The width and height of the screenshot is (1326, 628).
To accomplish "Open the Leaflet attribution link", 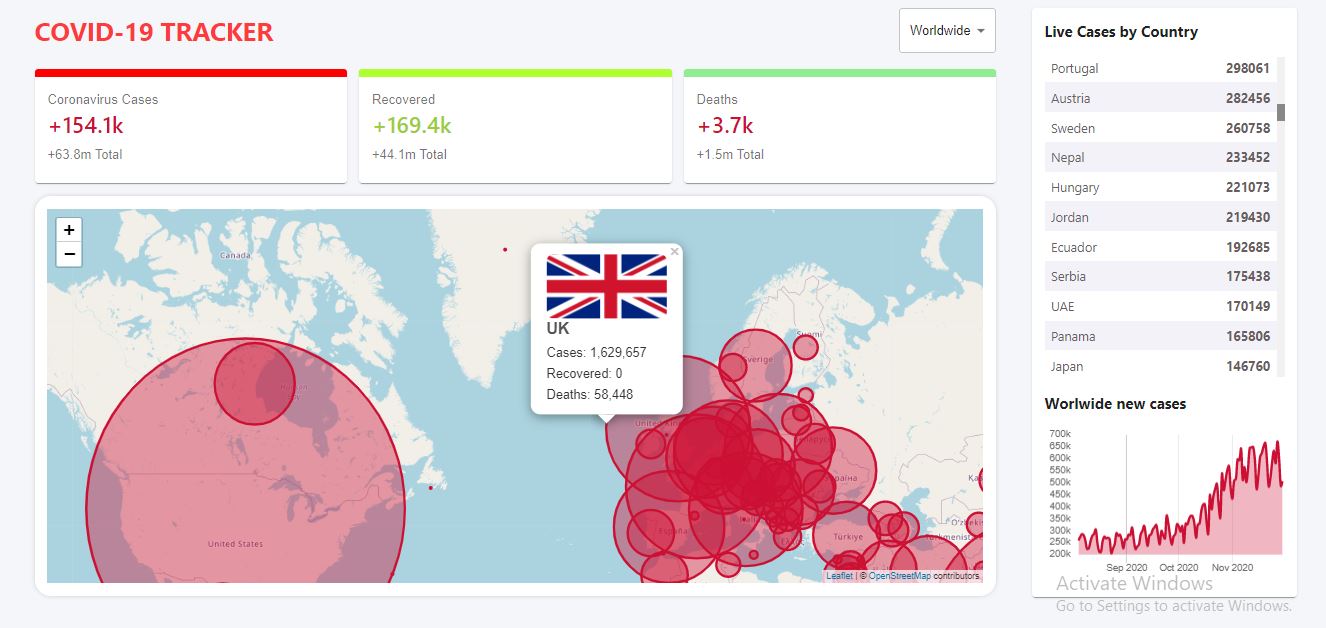I will pos(840,576).
